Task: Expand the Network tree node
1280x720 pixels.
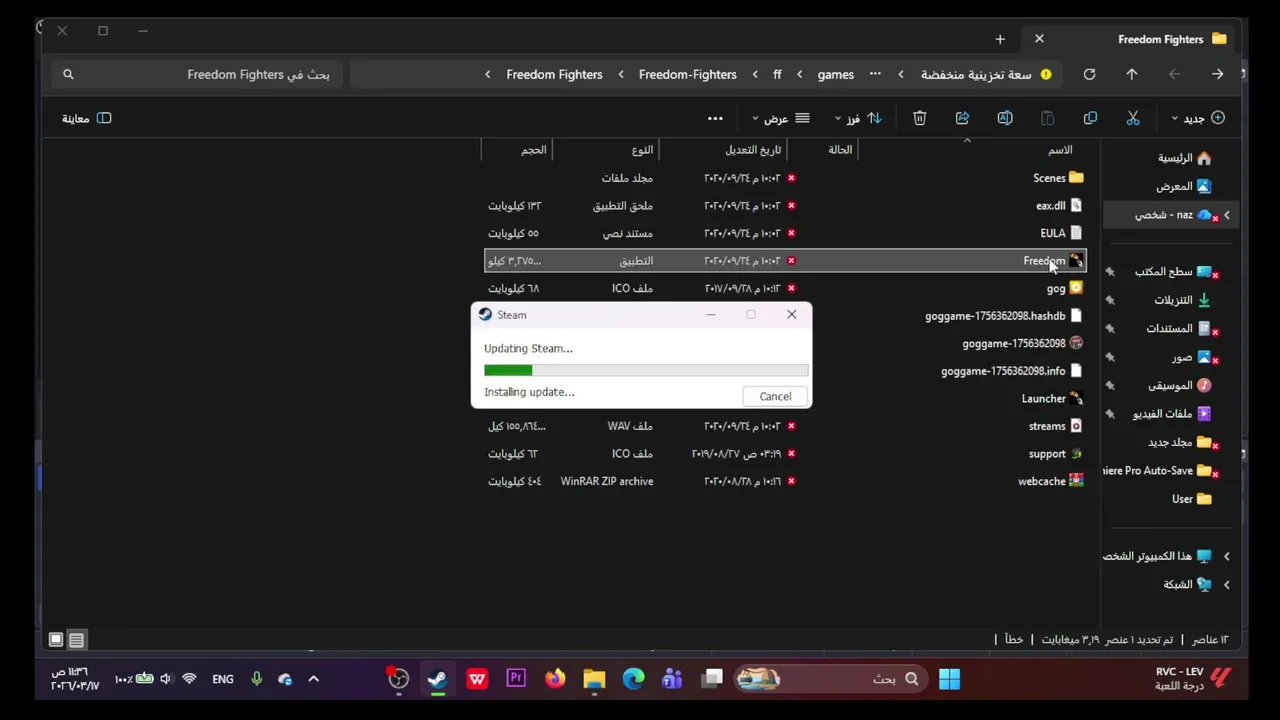Action: coord(1227,584)
